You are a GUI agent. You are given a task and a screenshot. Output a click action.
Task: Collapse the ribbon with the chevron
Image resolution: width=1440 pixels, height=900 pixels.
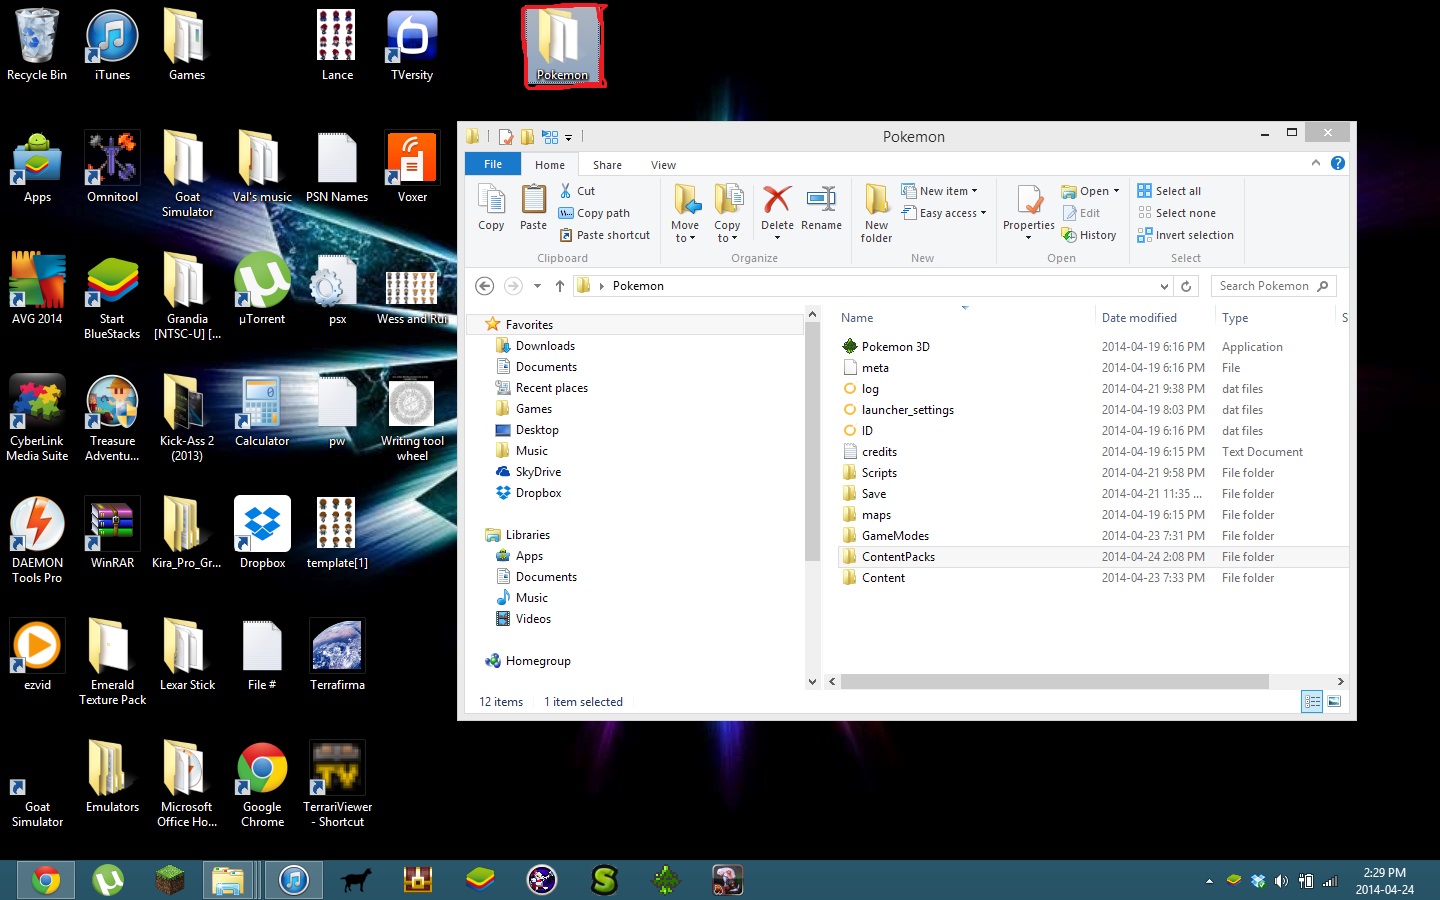(x=1316, y=163)
